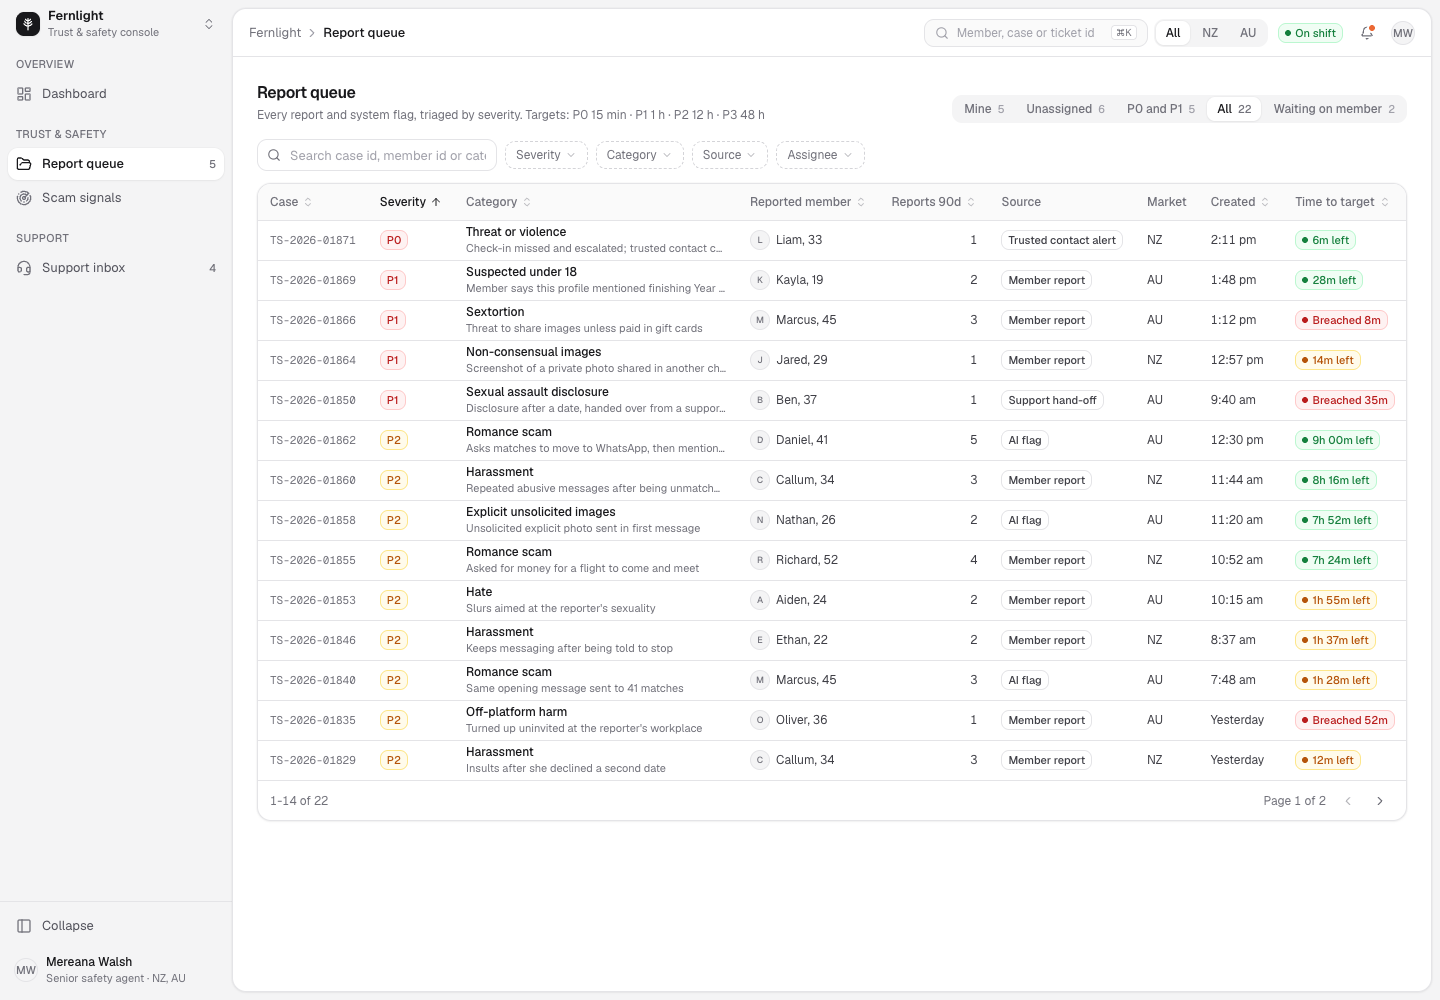Screen dimensions: 1440x1000
Task: Sort by the Severity column header
Action: tap(410, 202)
